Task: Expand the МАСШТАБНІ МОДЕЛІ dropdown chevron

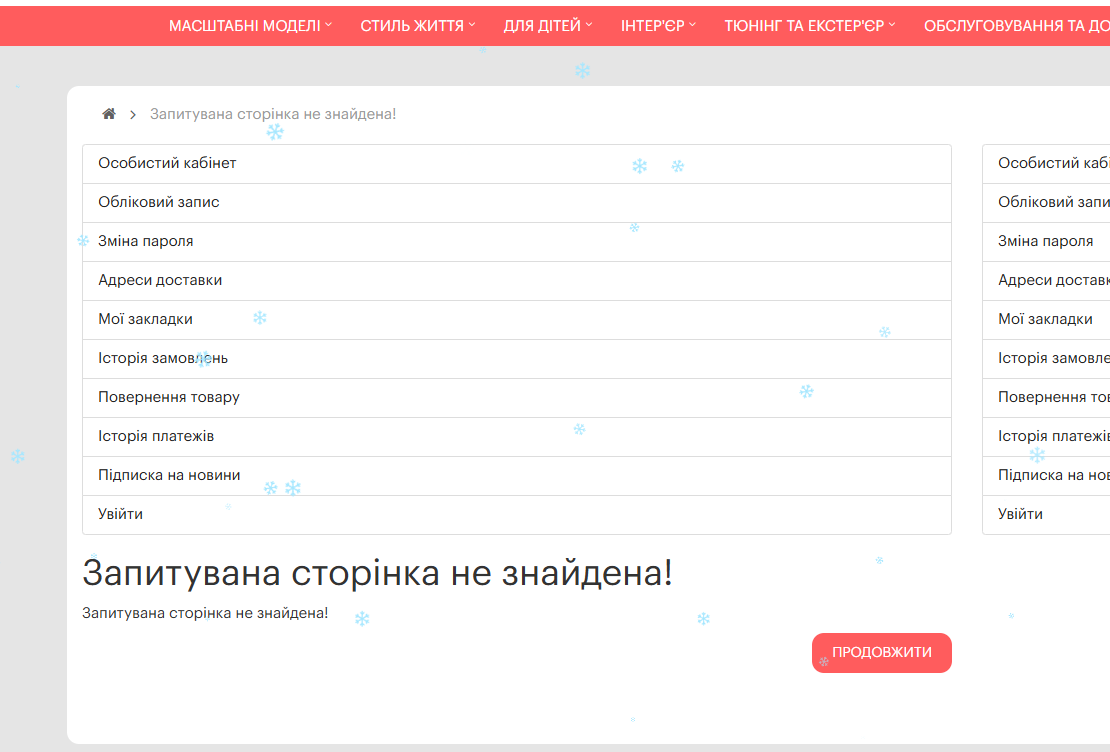Action: point(328,25)
